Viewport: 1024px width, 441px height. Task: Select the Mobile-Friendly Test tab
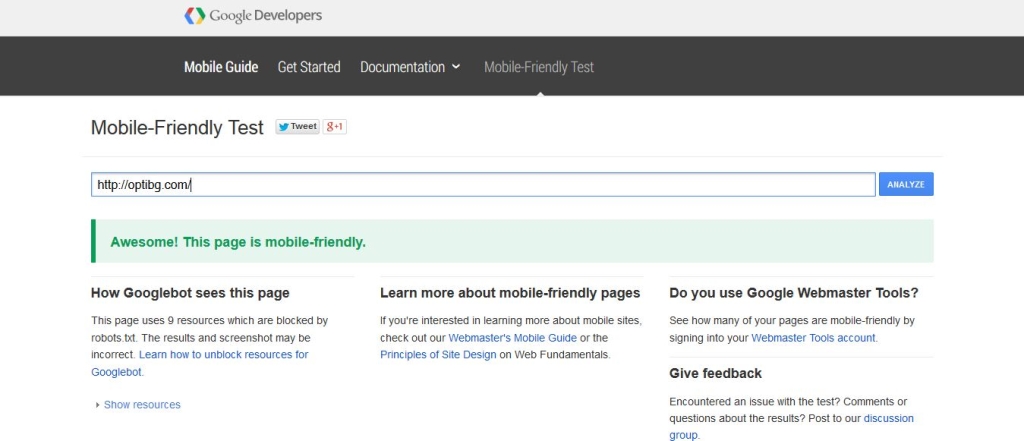[x=539, y=67]
